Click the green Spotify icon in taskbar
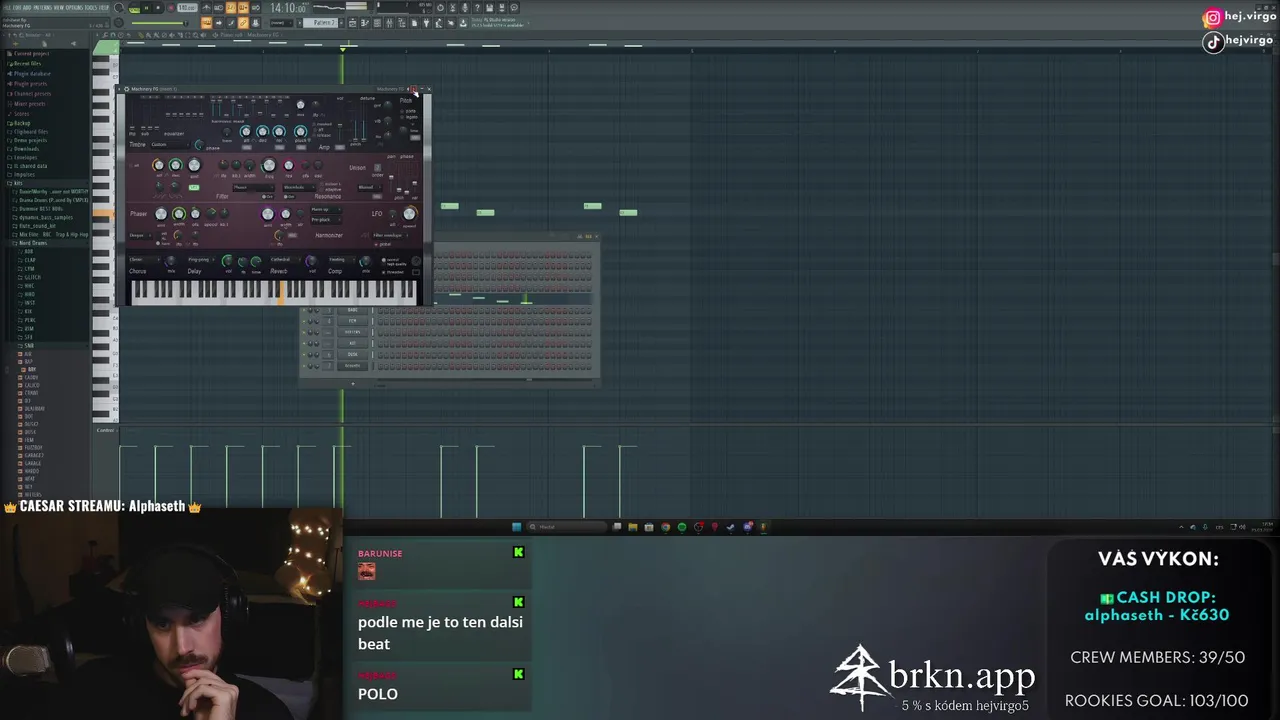The image size is (1280, 720). (x=682, y=527)
